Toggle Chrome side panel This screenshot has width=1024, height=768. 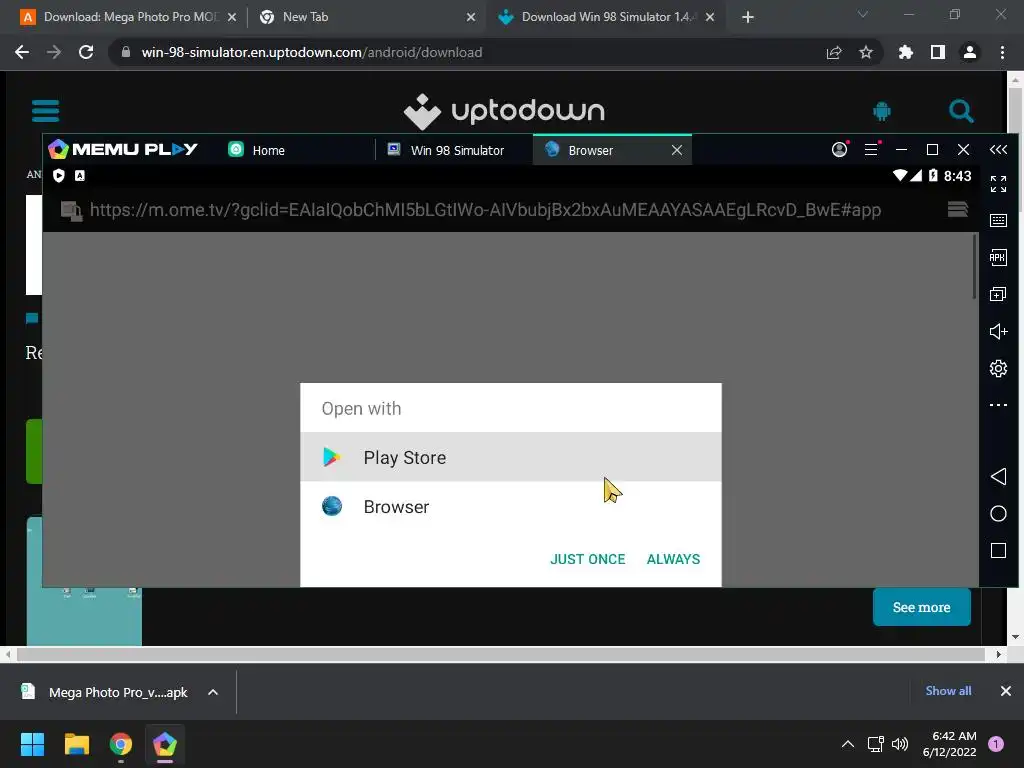(938, 52)
